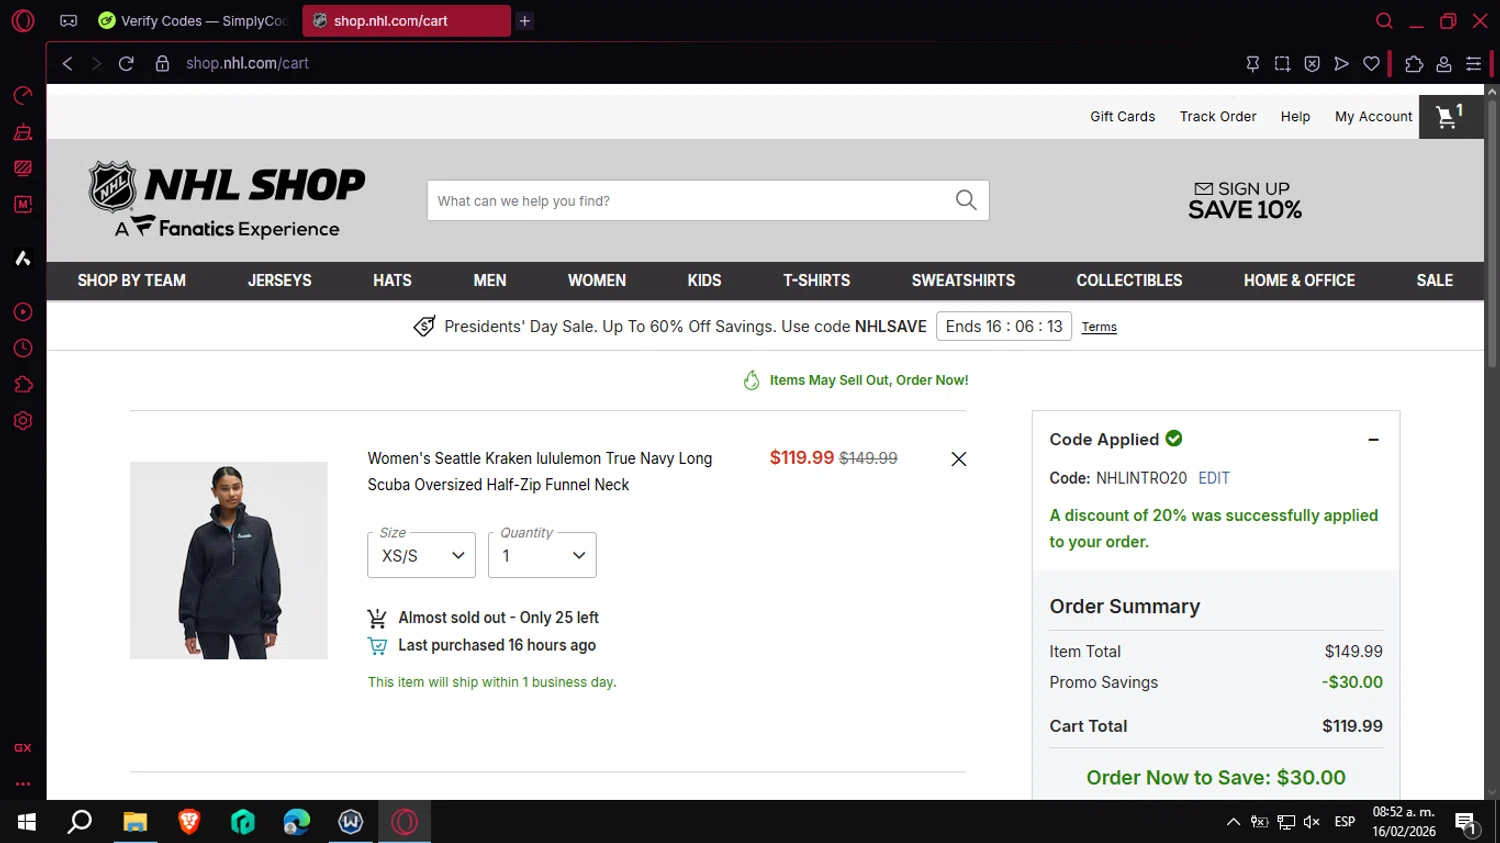Open the WOMEN menu
This screenshot has width=1500, height=843.
point(597,280)
